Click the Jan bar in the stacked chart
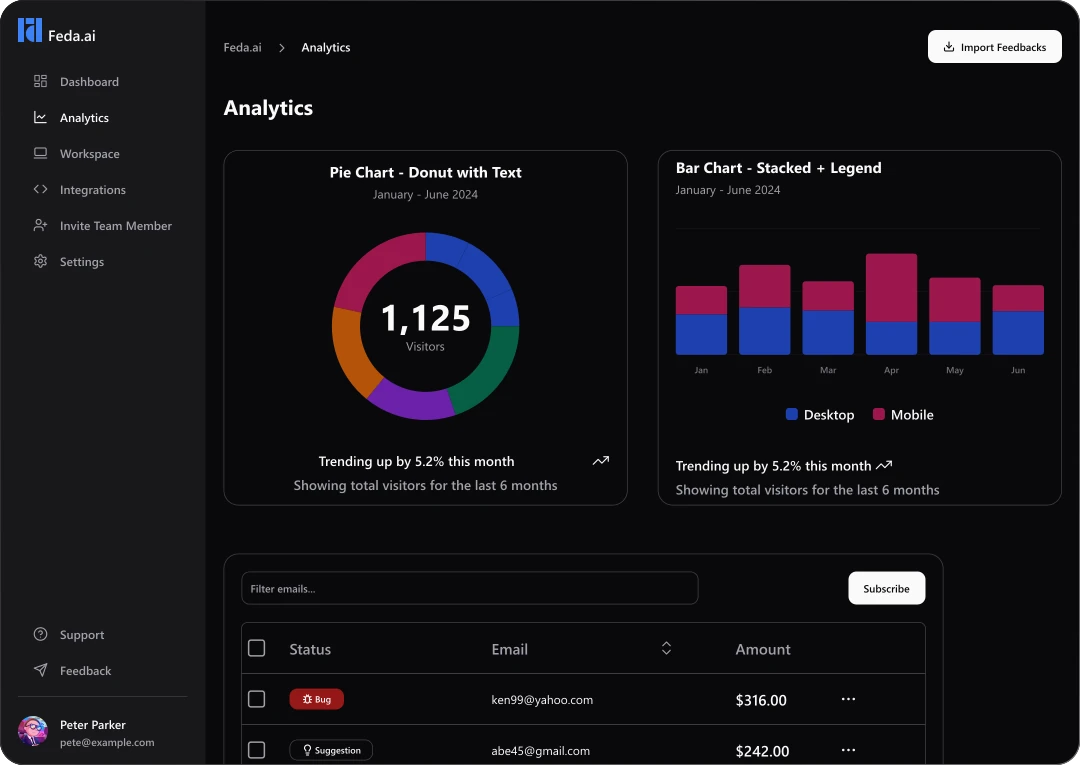 pos(701,320)
